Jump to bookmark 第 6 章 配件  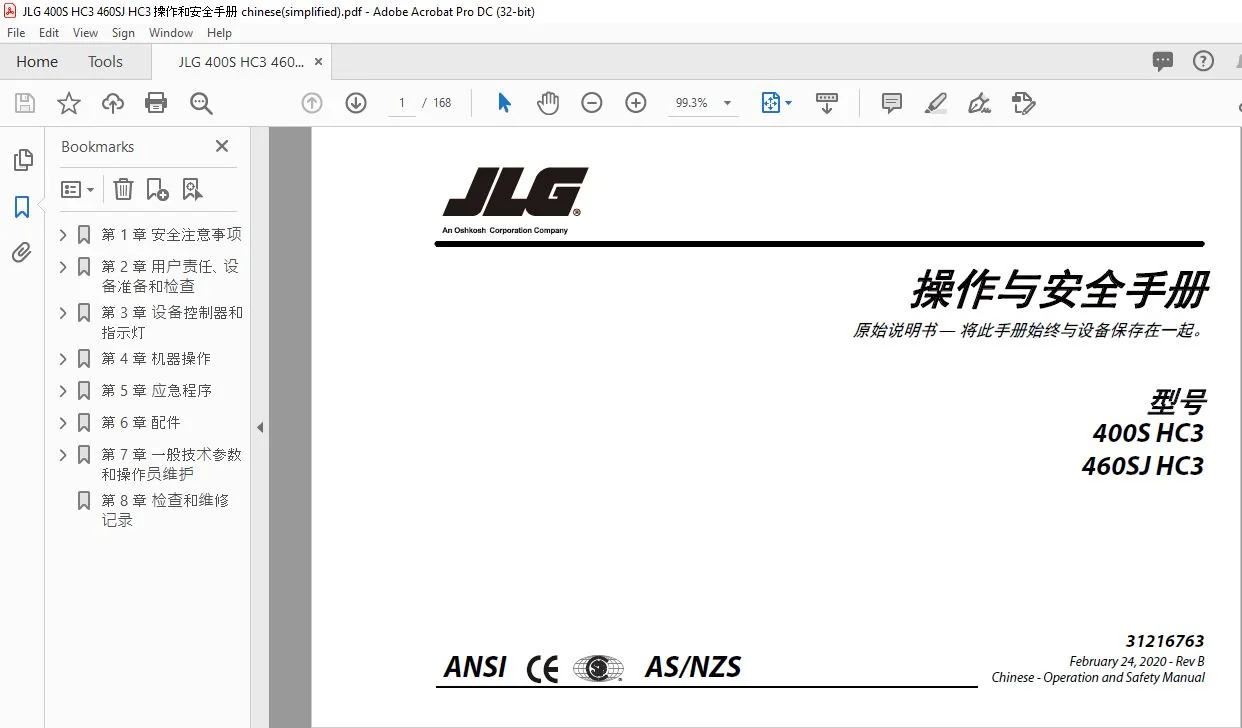tap(141, 423)
